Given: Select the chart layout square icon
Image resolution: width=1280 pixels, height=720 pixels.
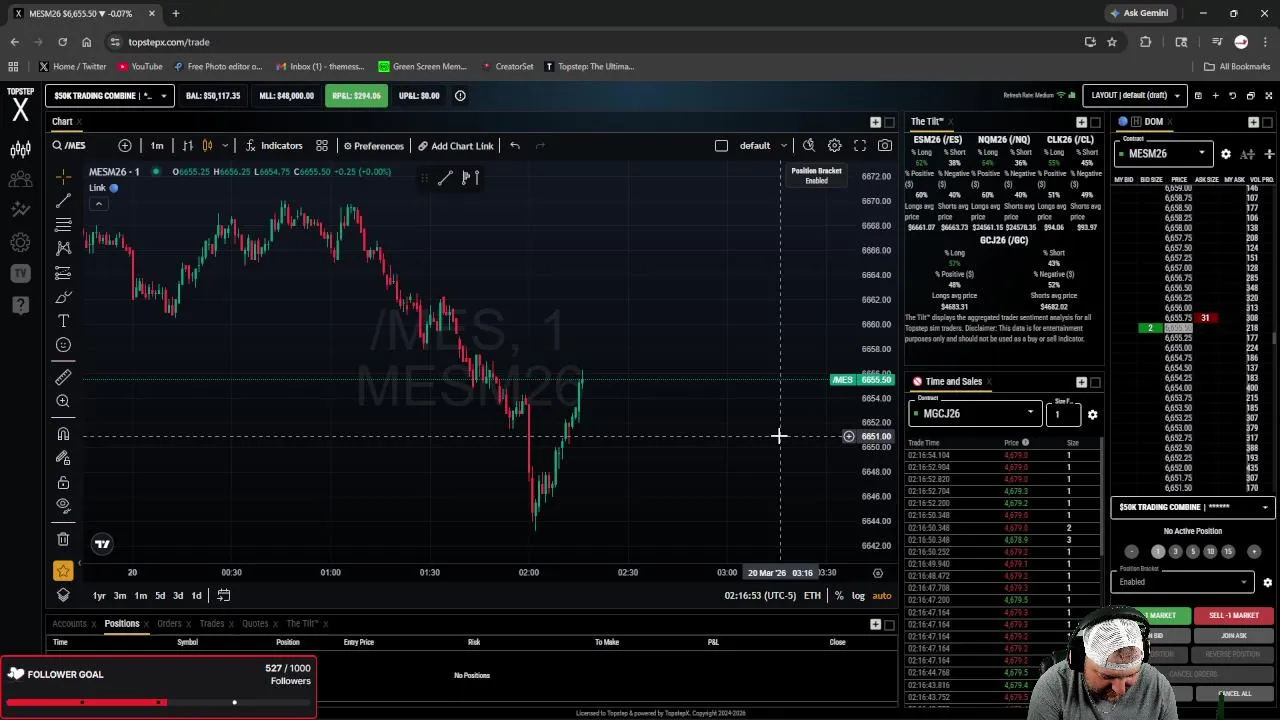Looking at the screenshot, I should (721, 146).
